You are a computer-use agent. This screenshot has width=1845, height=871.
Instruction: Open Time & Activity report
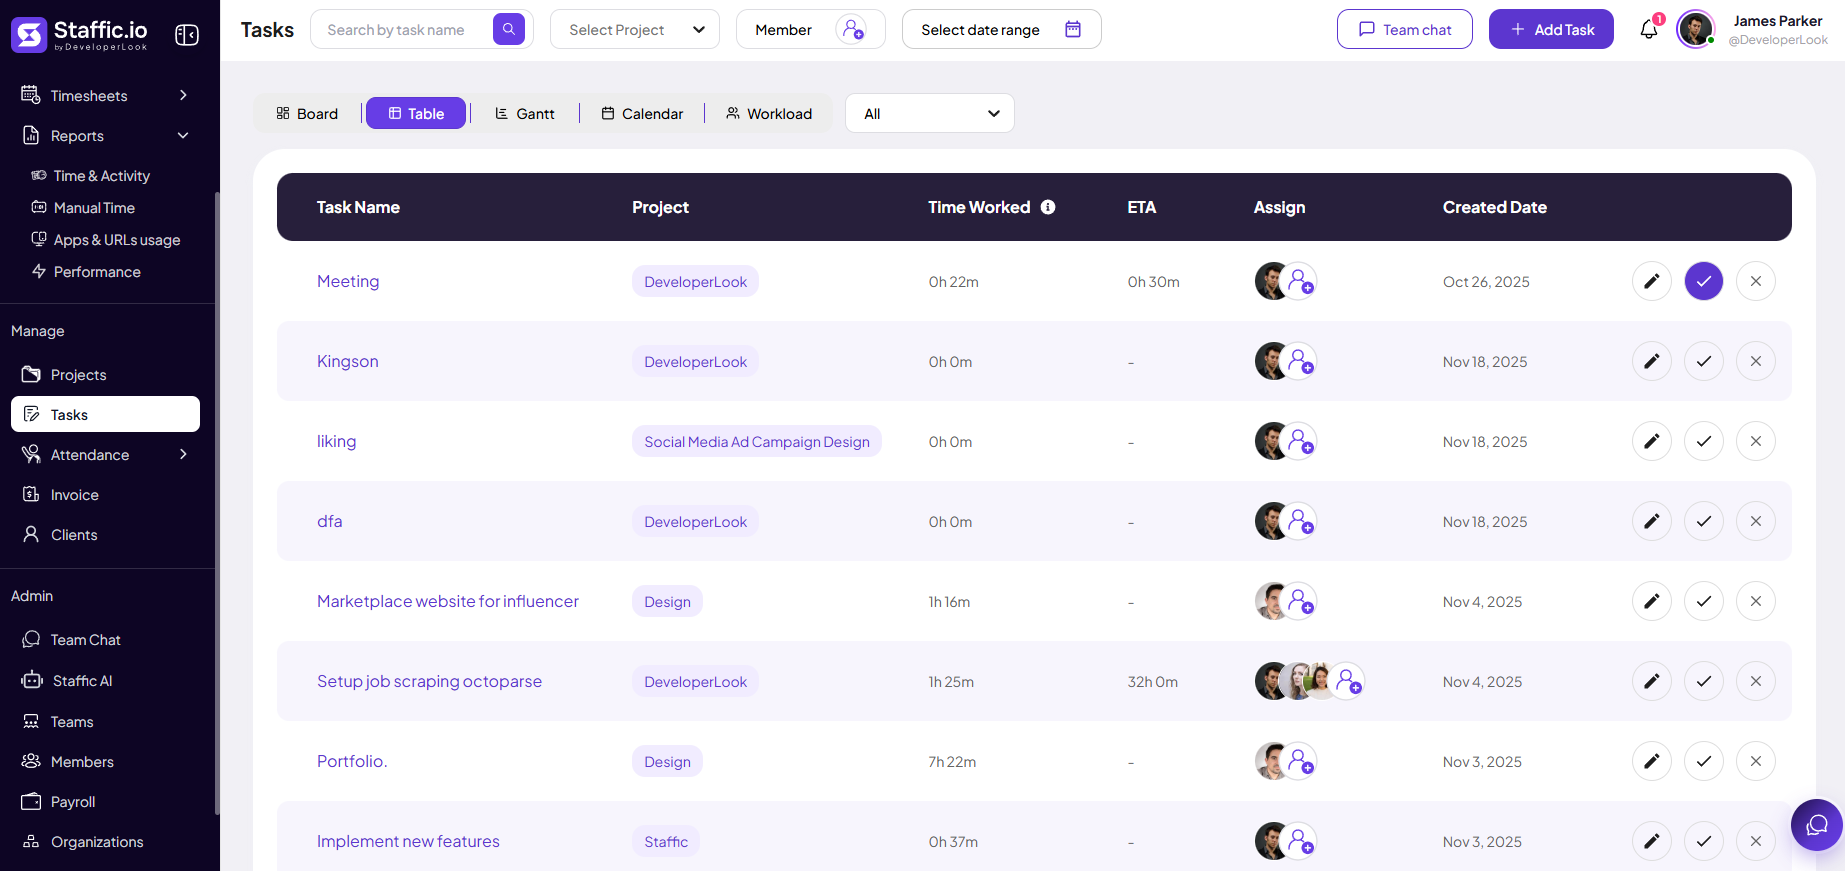coord(91,175)
